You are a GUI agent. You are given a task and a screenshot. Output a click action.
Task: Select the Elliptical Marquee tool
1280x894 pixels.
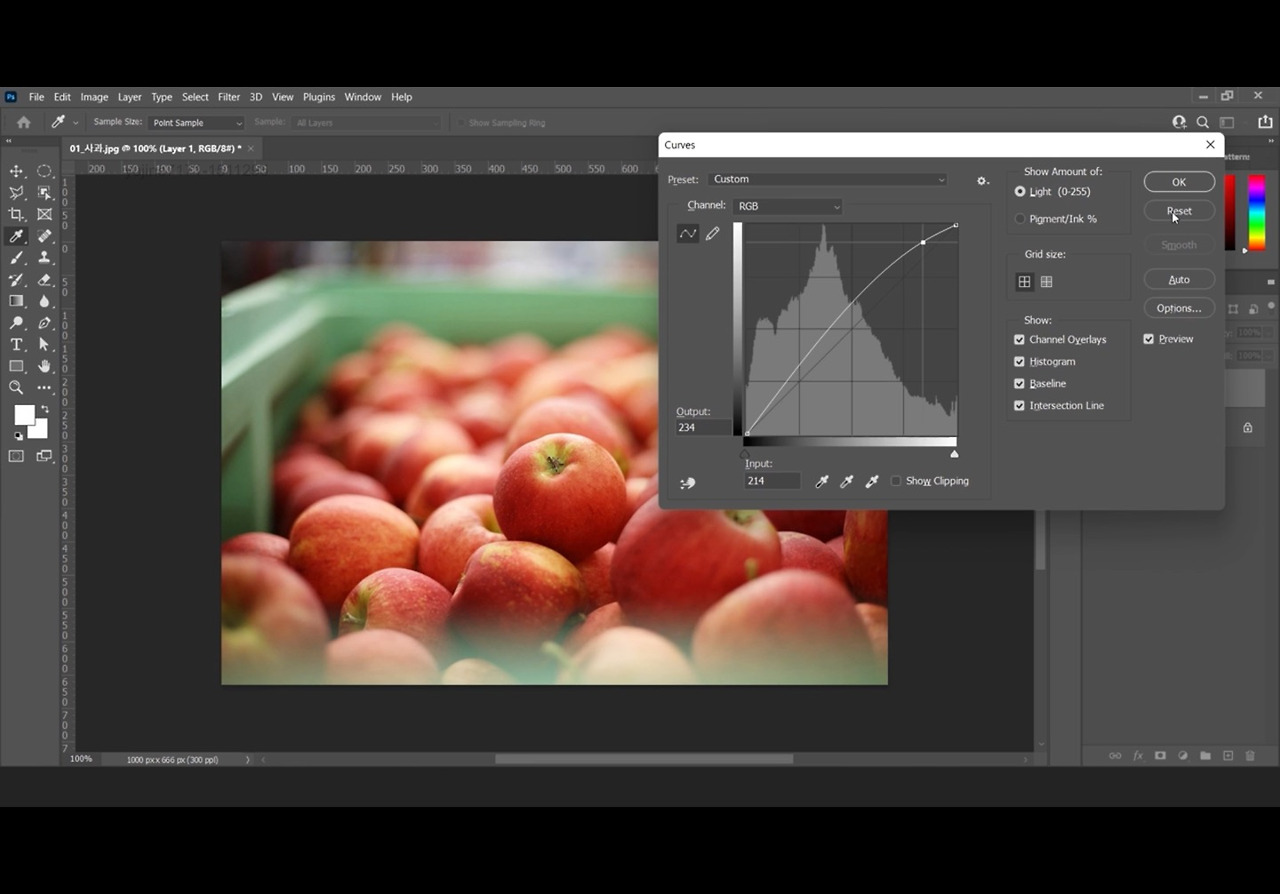tap(45, 171)
